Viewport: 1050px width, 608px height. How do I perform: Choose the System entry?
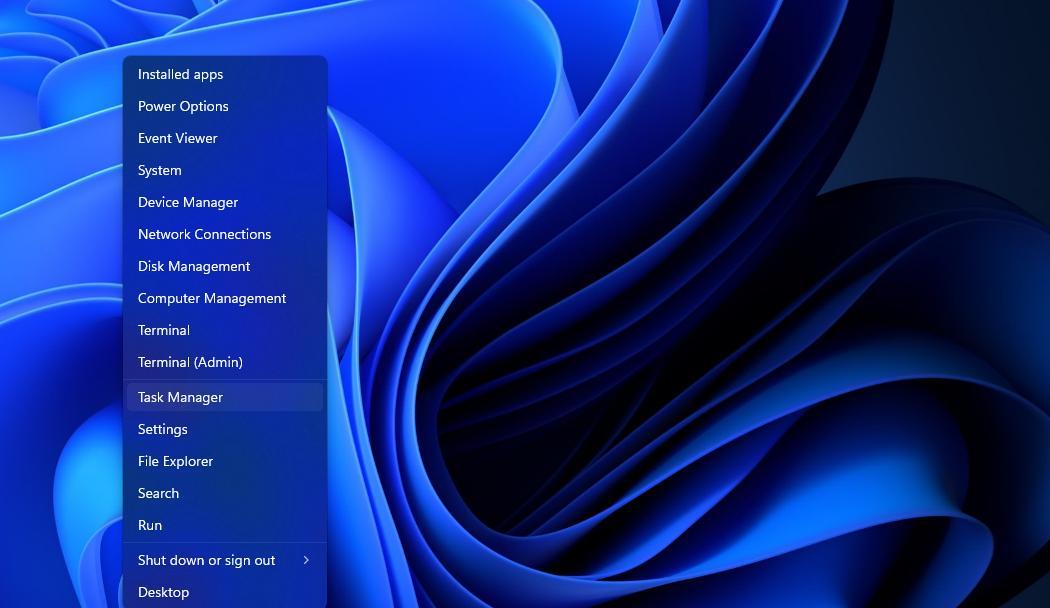pyautogui.click(x=225, y=171)
